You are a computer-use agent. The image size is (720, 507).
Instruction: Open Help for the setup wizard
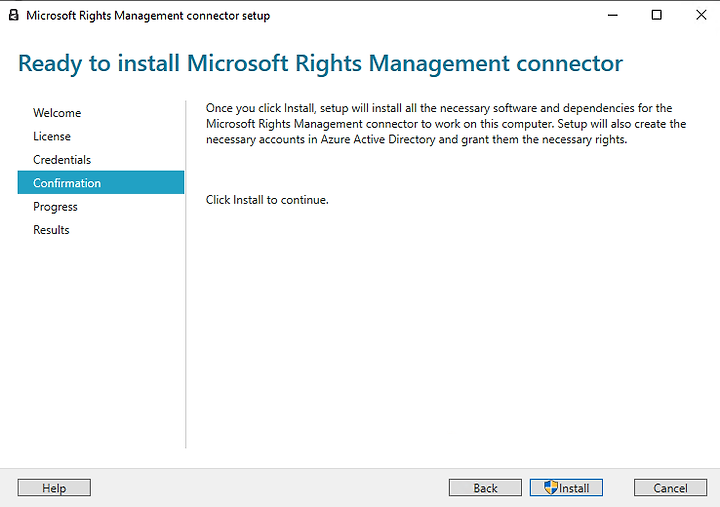click(54, 488)
